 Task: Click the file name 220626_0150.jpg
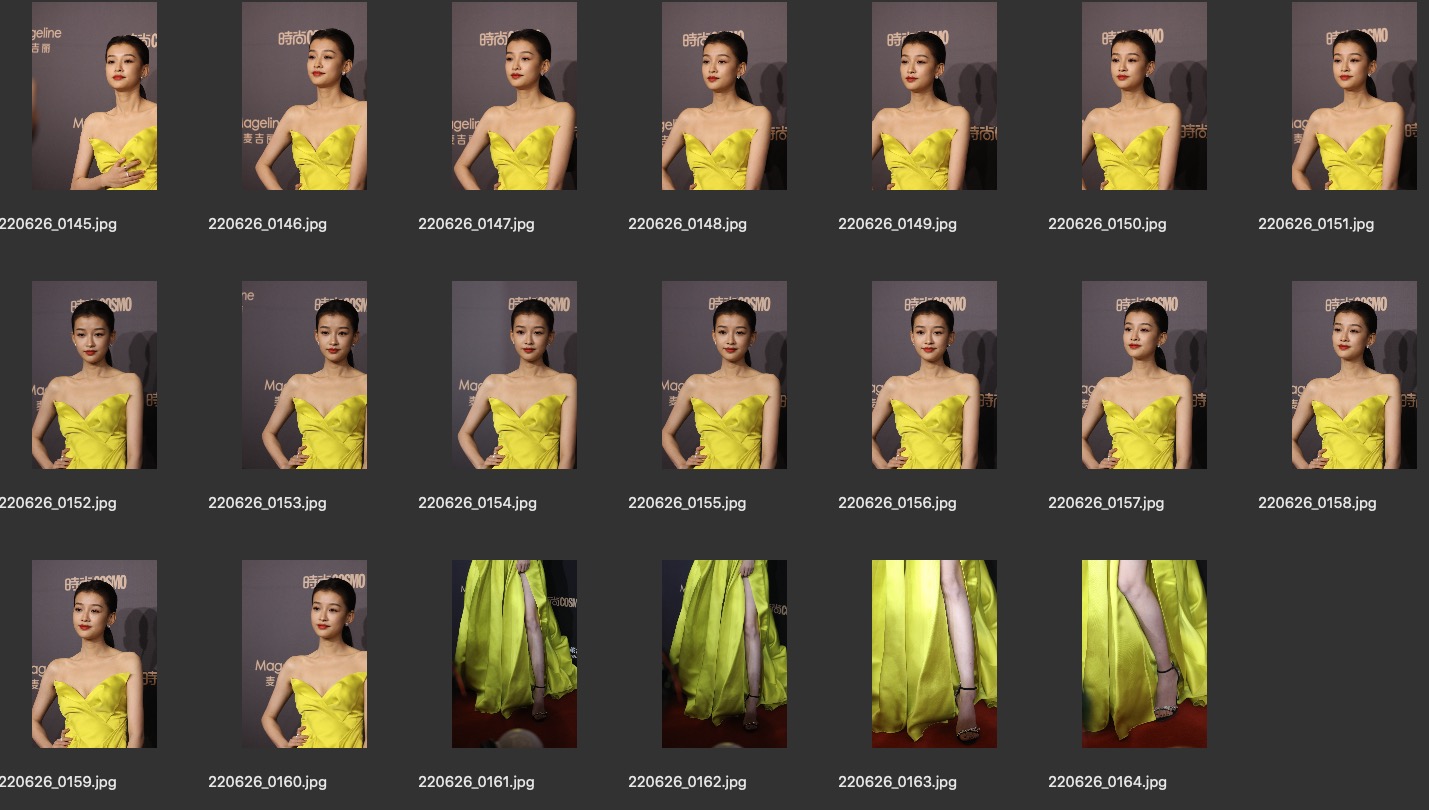pos(1107,224)
